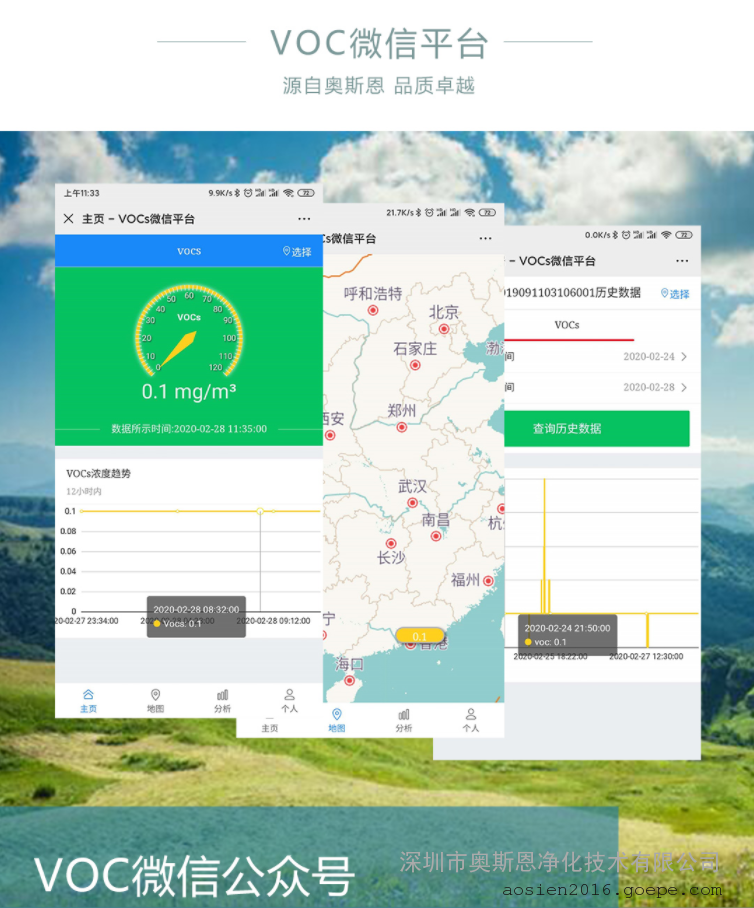754x908 pixels.
Task: Select the VOCS tab in the blue header
Action: [x=189, y=251]
